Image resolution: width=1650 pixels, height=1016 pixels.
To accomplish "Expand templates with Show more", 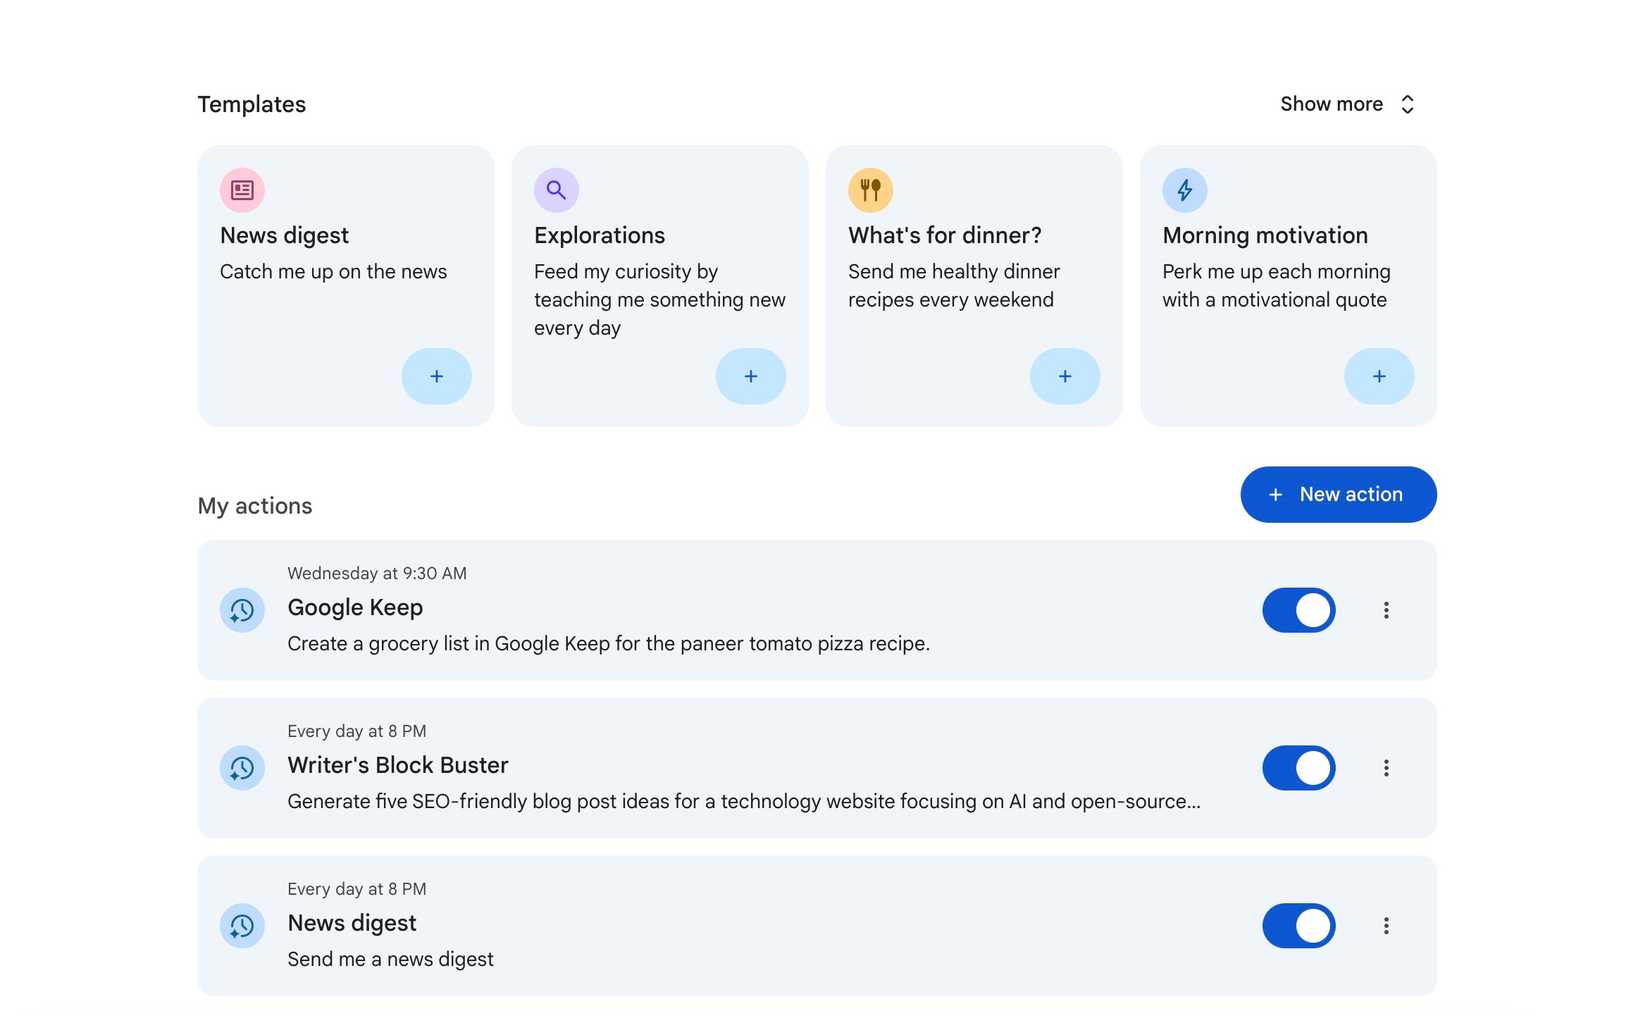I will tap(1347, 103).
